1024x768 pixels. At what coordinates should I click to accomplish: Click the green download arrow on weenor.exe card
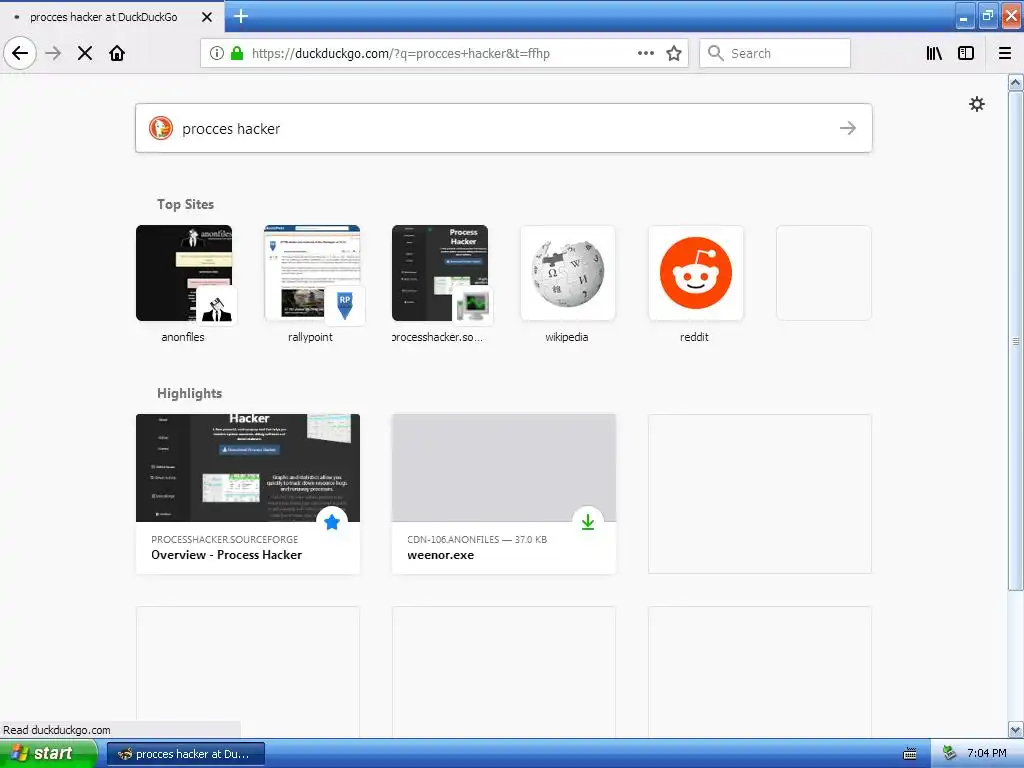588,522
